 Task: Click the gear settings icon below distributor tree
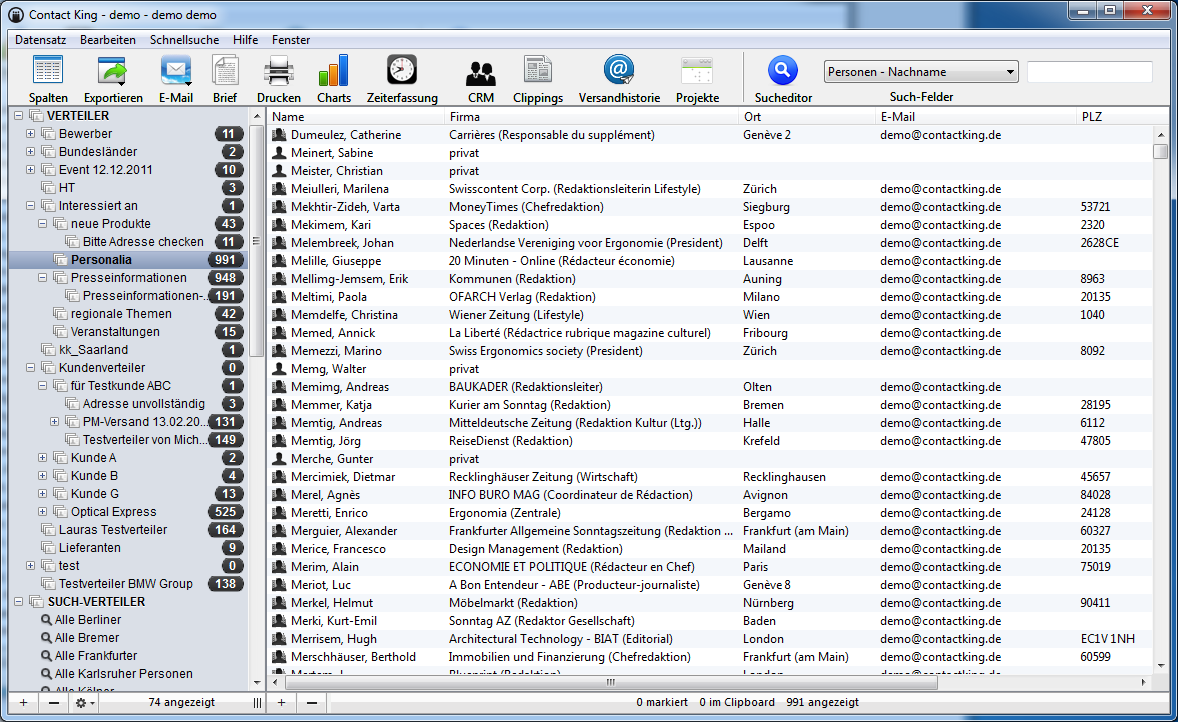point(82,702)
